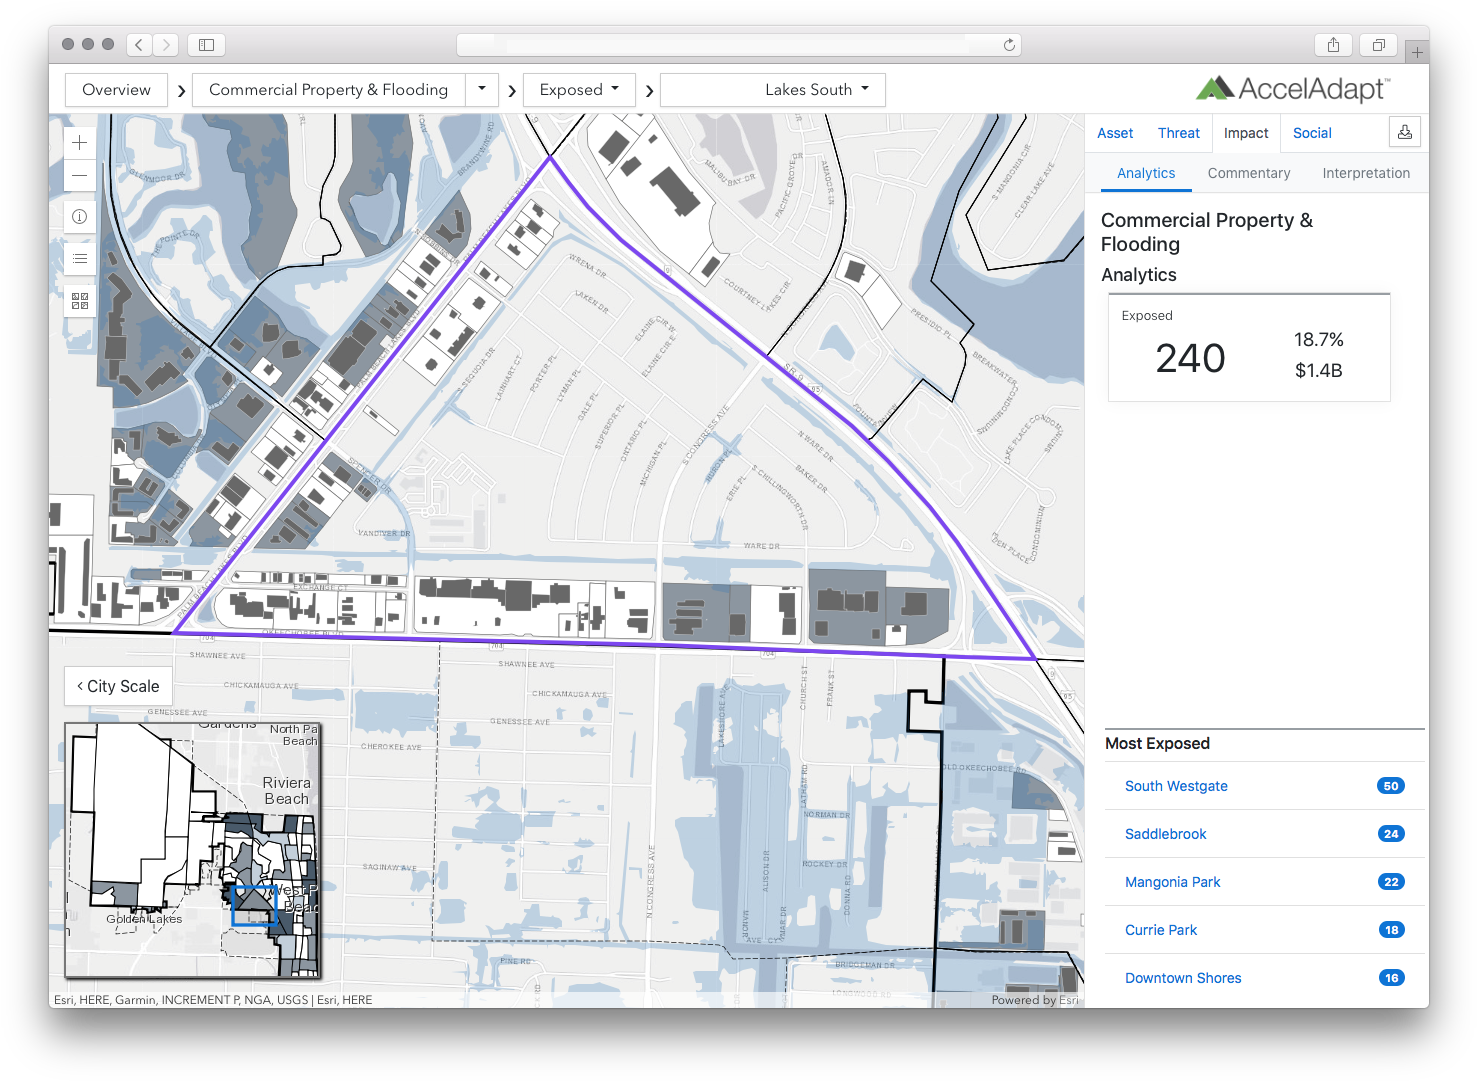Return to City Scale view
The height and width of the screenshot is (1081, 1477).
point(117,685)
